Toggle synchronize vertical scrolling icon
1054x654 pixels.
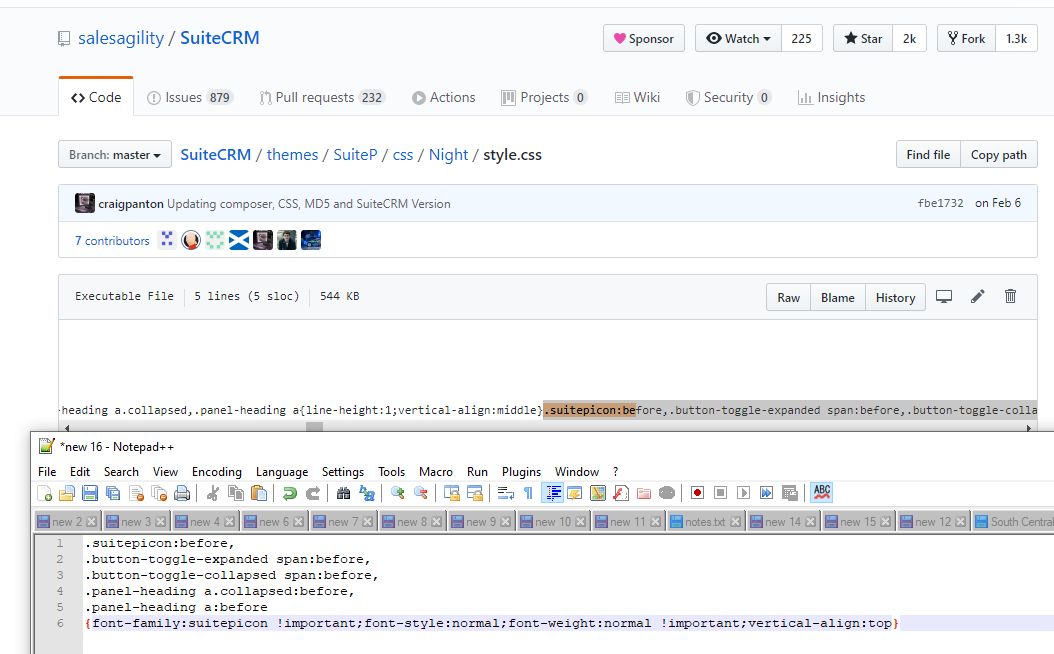tap(452, 493)
